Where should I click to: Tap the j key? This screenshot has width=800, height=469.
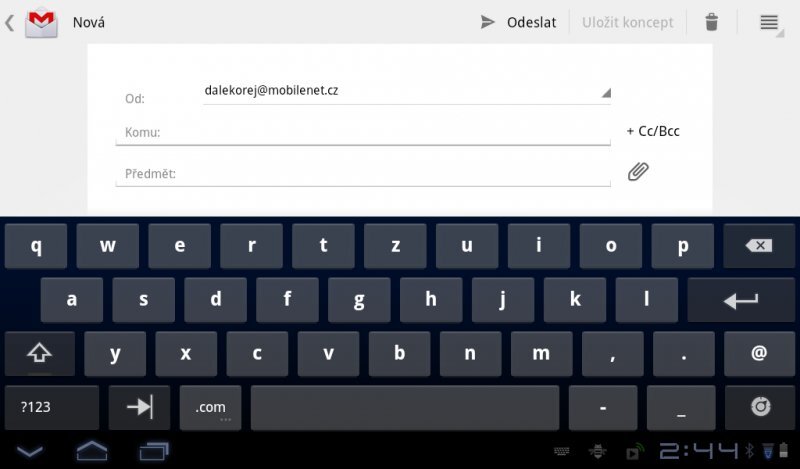[x=503, y=300]
